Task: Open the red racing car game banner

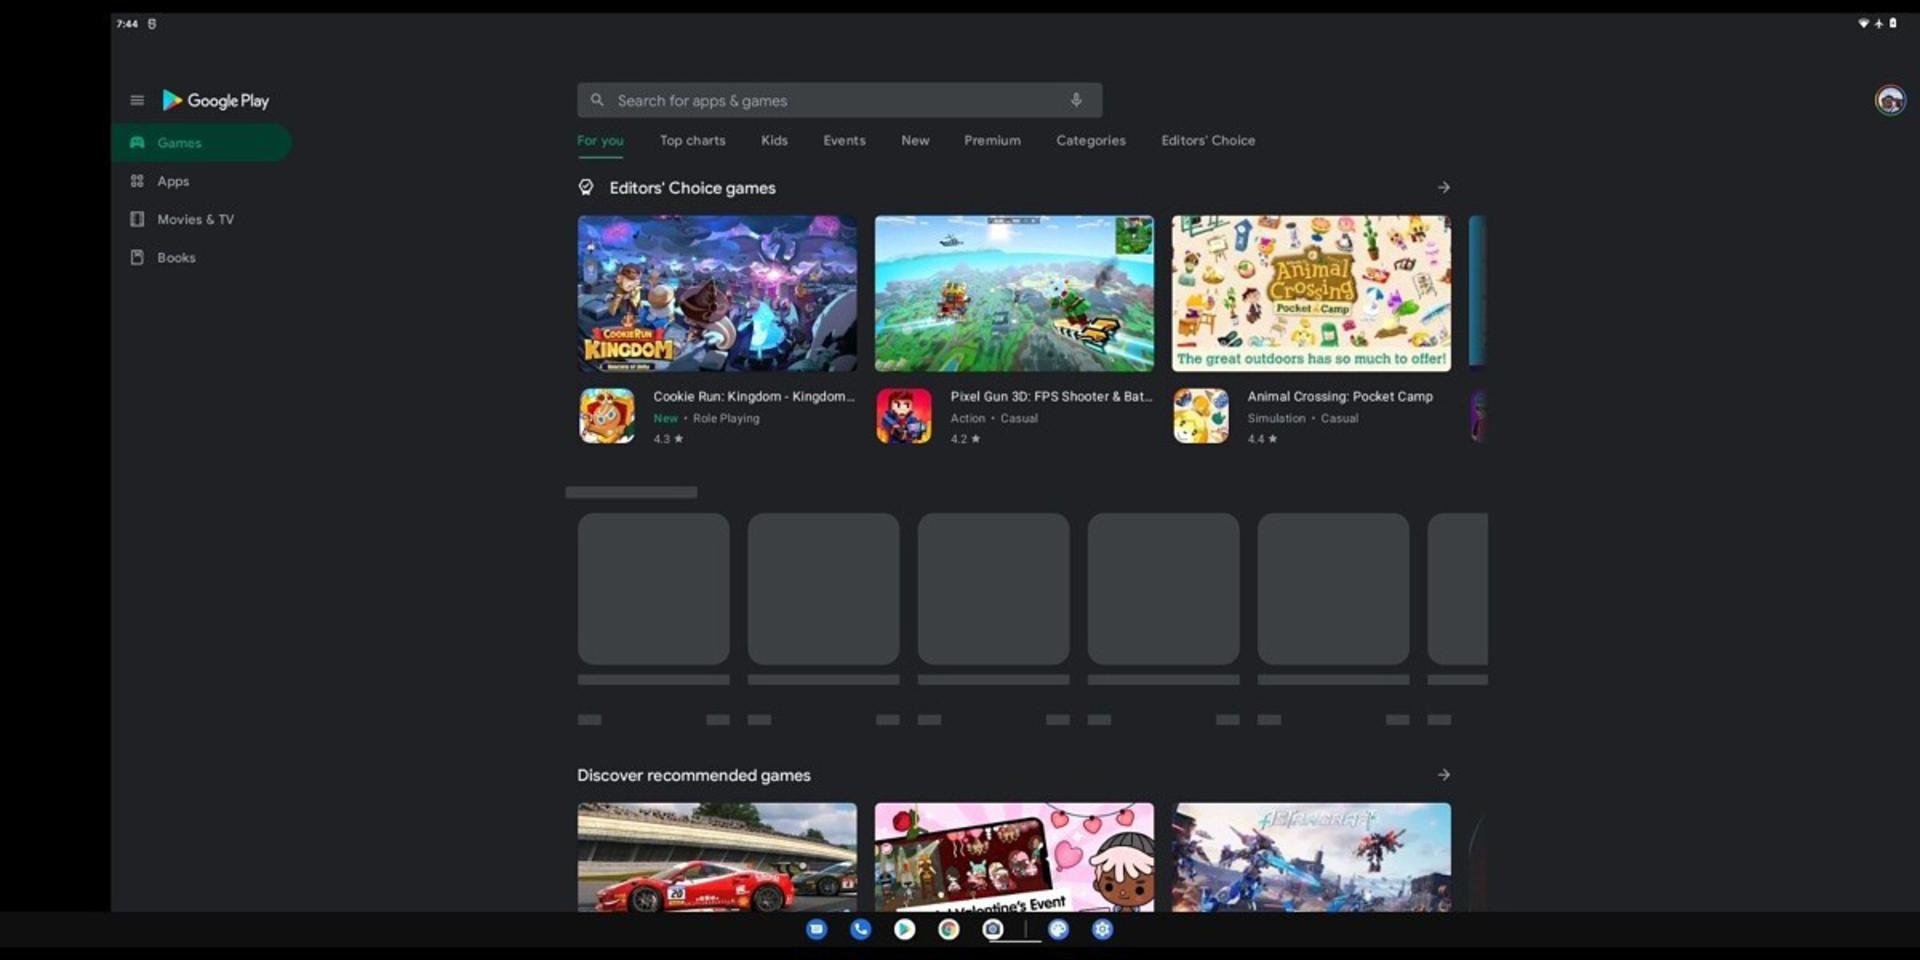Action: pos(717,857)
